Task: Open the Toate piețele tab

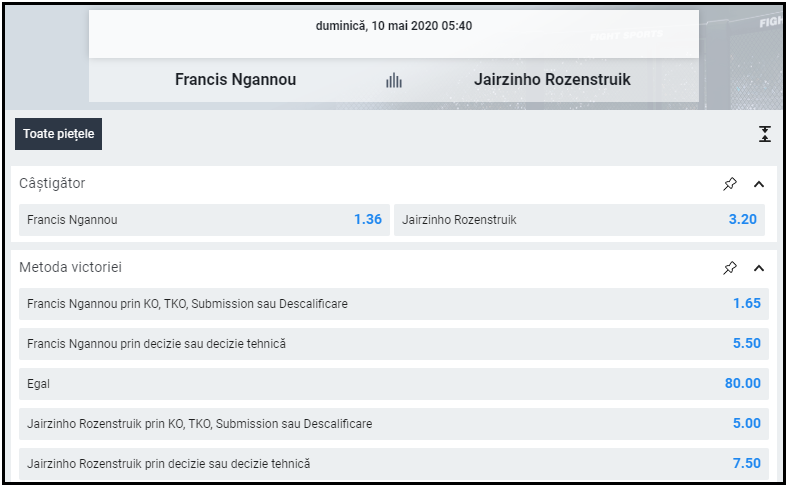Action: pyautogui.click(x=58, y=134)
